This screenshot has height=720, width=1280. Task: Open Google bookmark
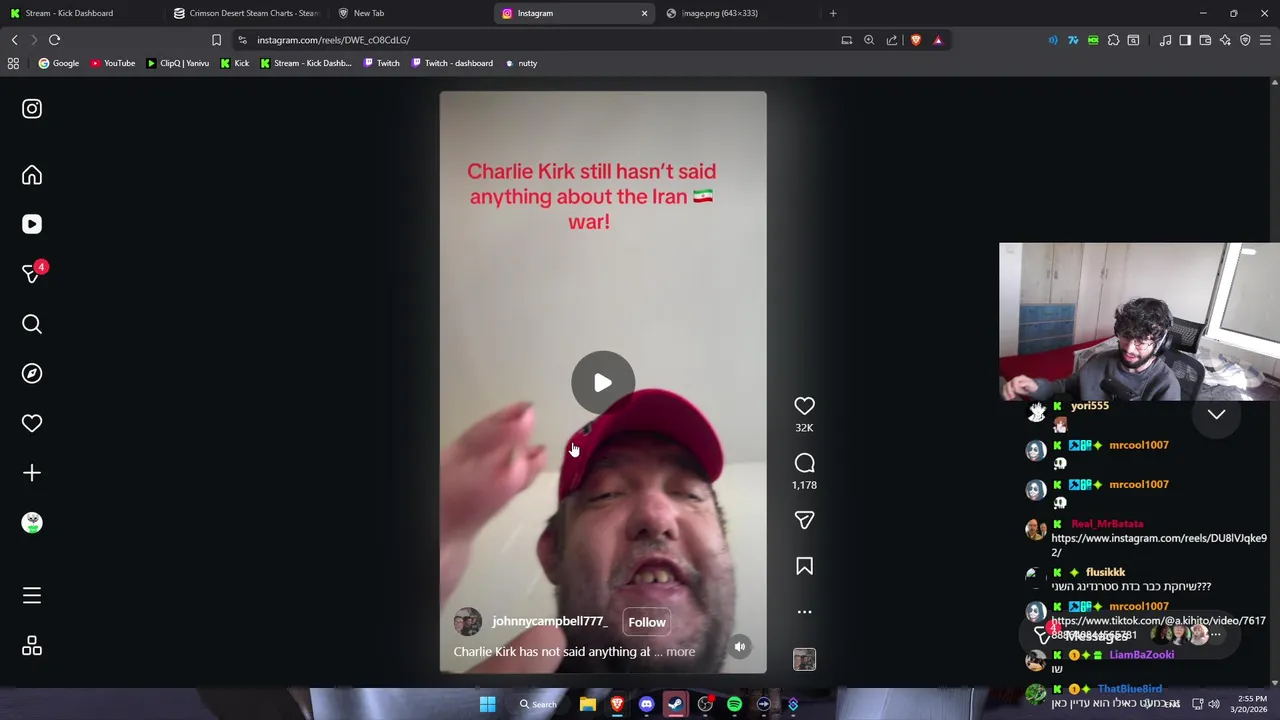coord(59,63)
